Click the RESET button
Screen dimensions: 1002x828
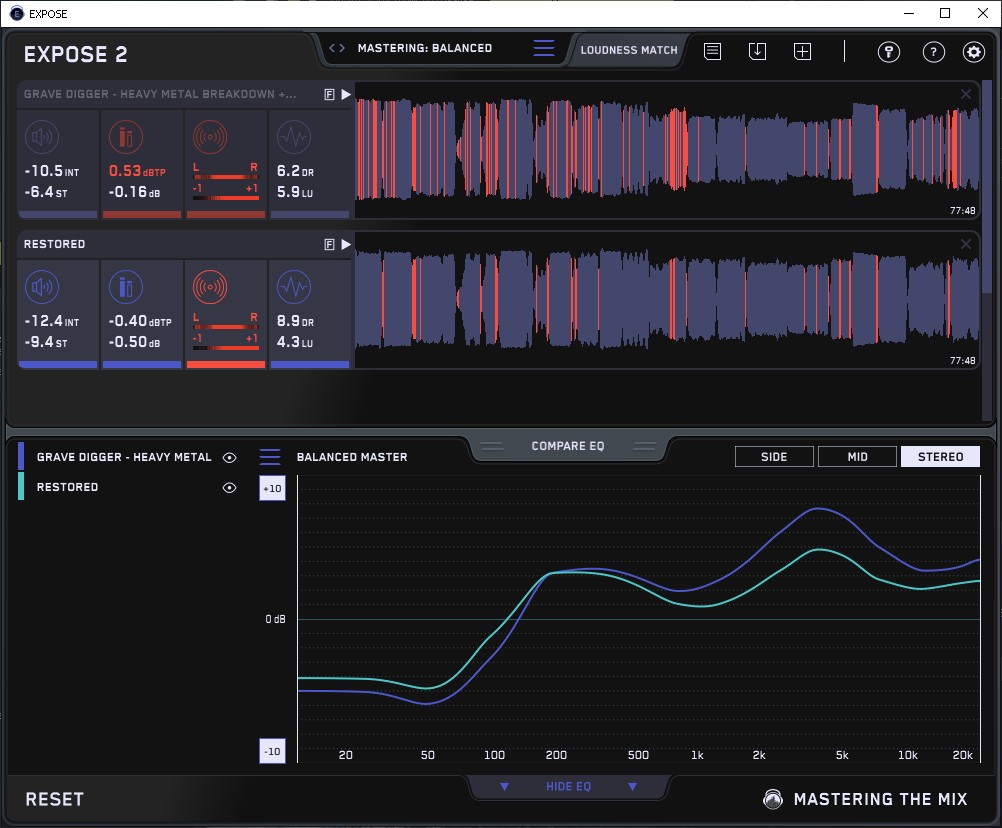54,799
